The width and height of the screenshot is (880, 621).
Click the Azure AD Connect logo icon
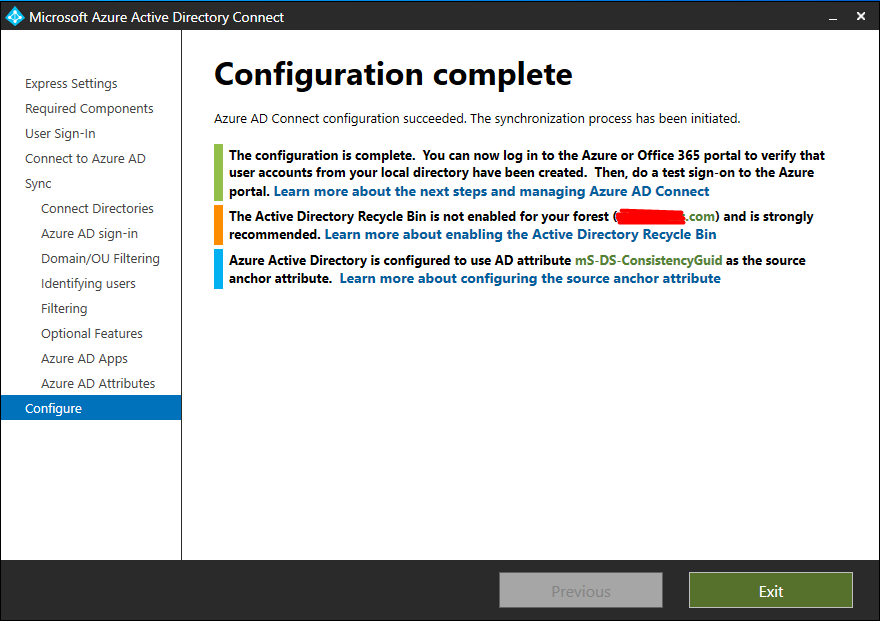point(15,16)
